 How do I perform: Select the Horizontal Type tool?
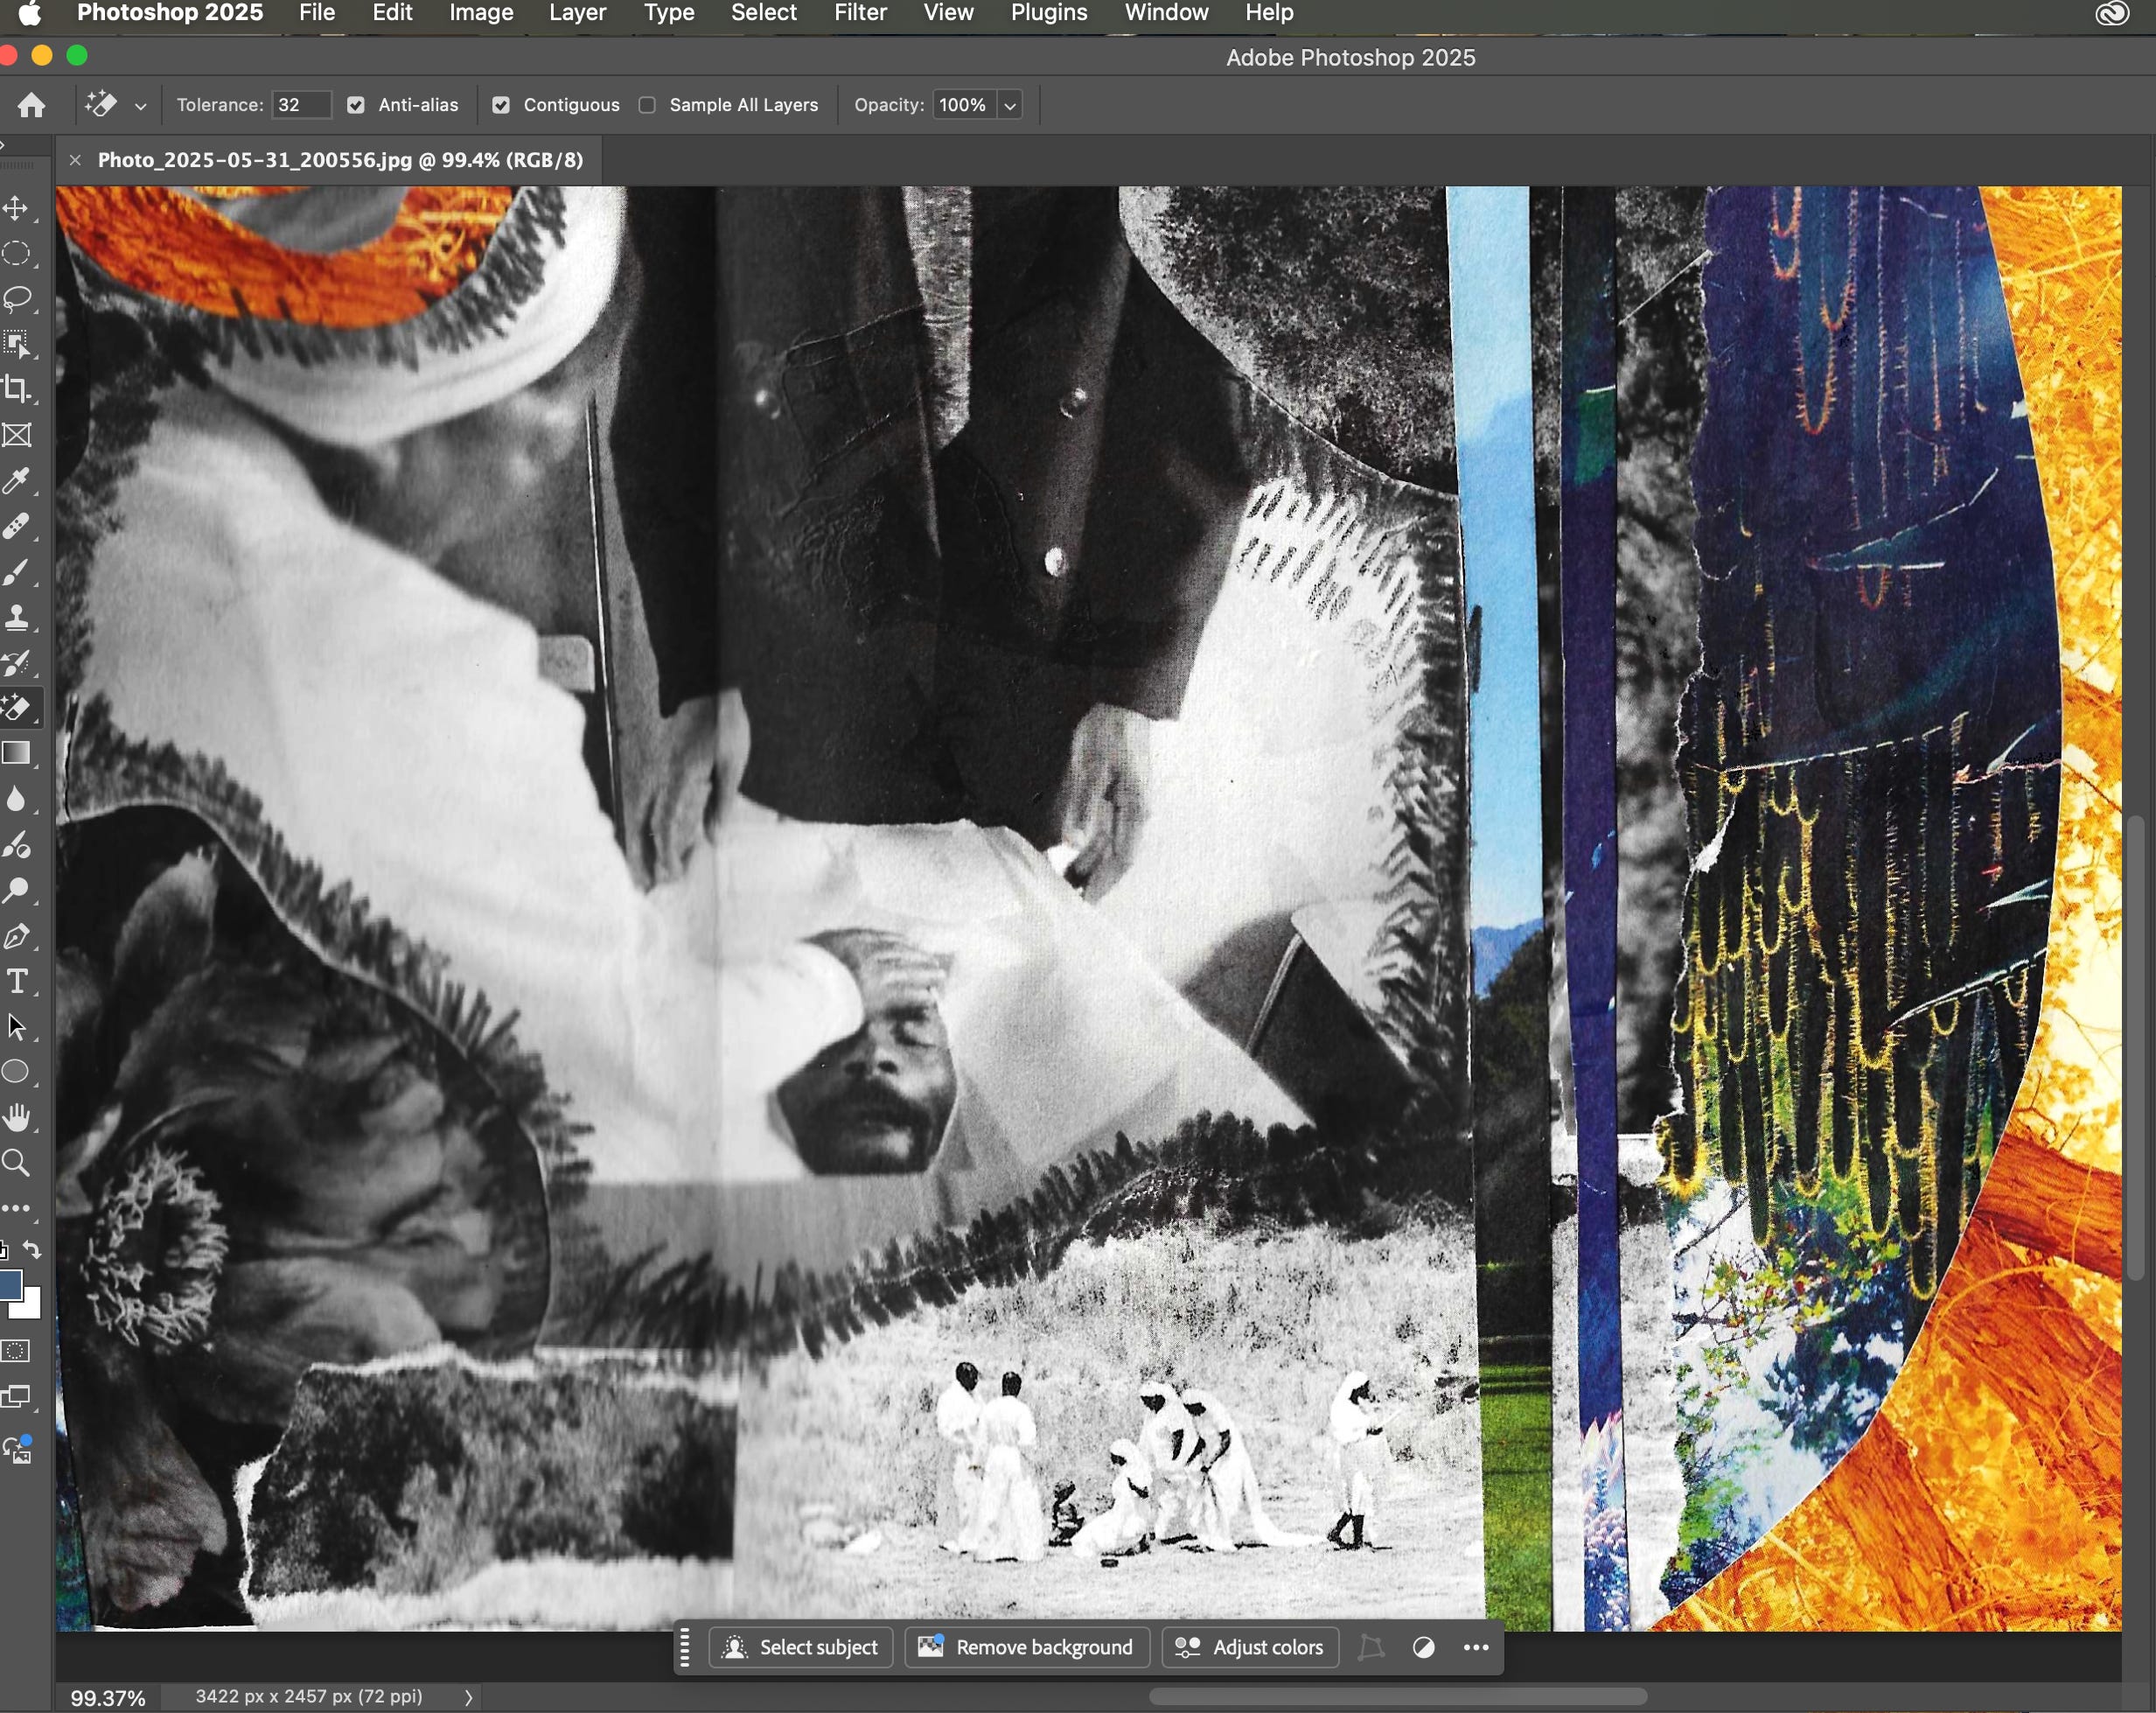tap(16, 981)
